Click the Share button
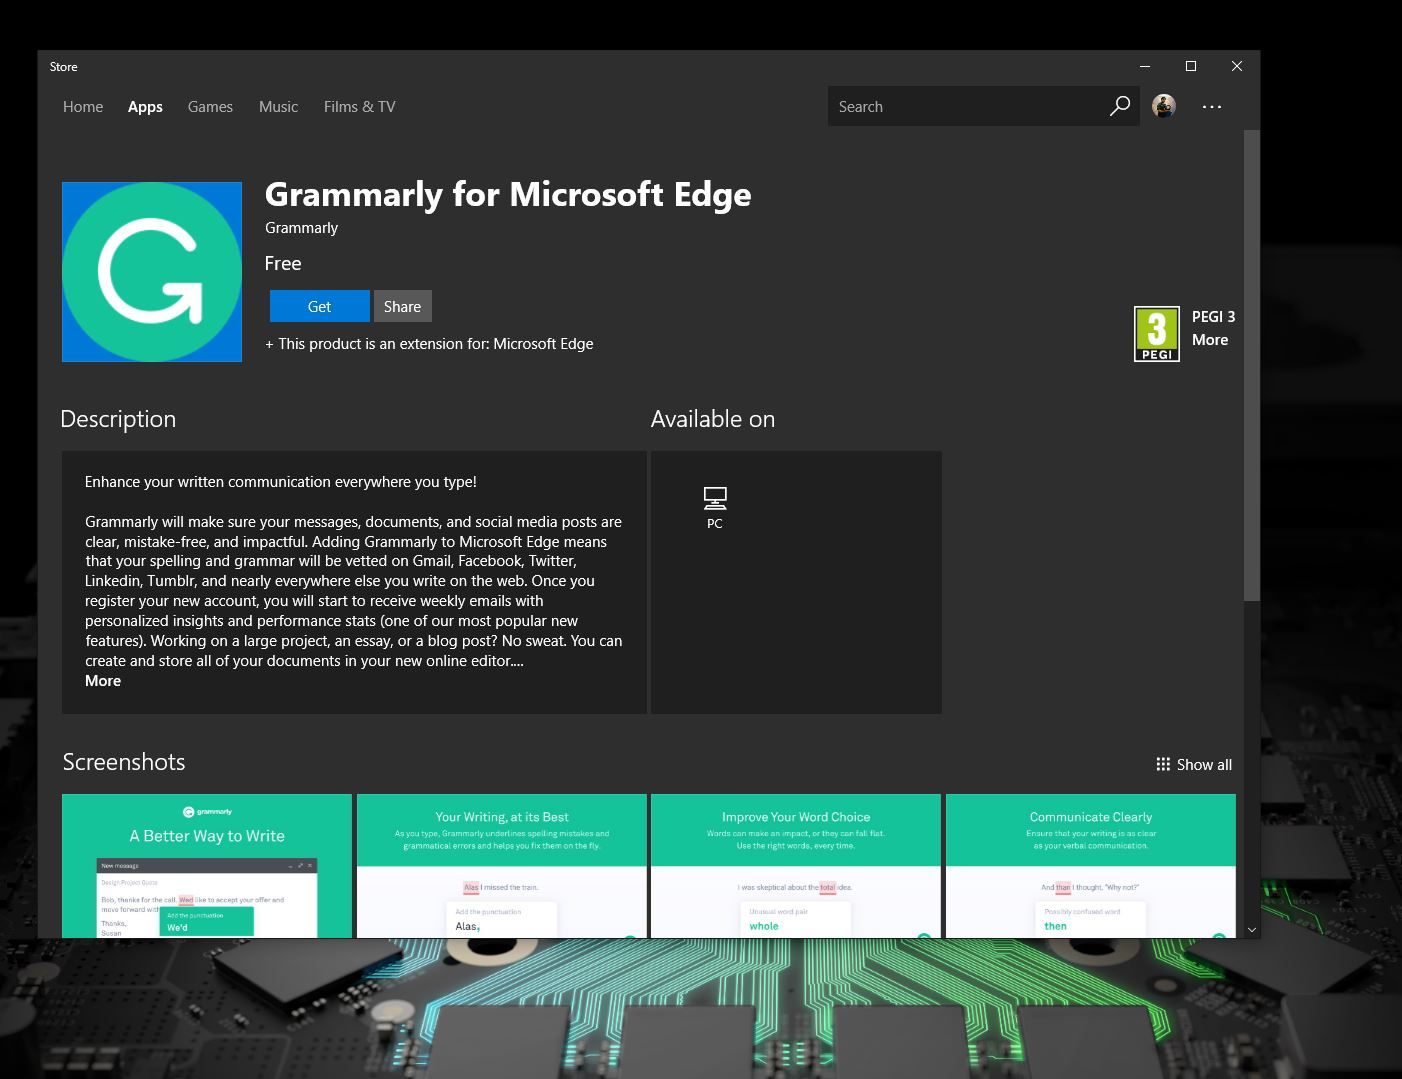Screen dimensions: 1402x1079 pyautogui.click(x=402, y=306)
